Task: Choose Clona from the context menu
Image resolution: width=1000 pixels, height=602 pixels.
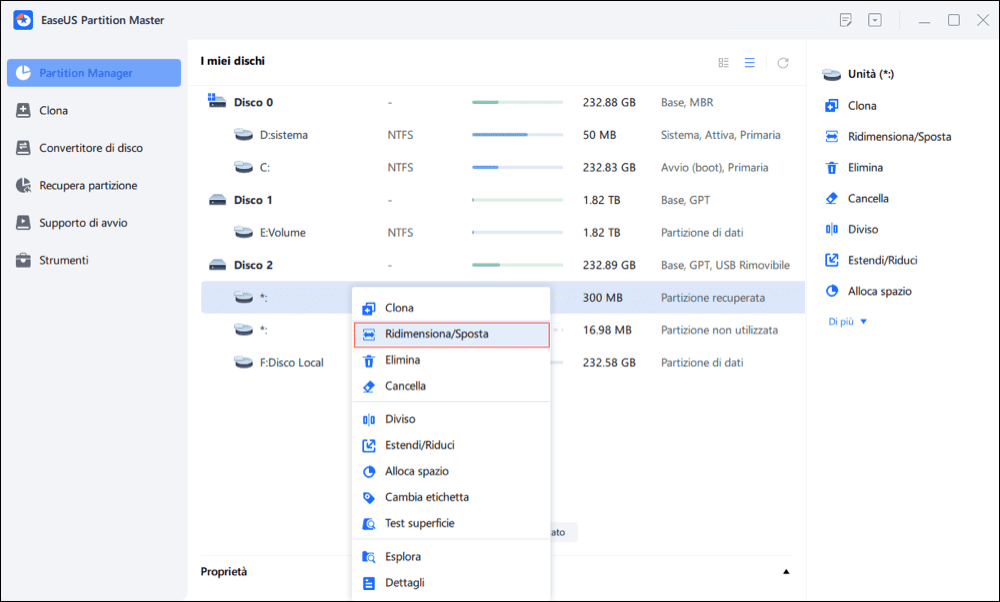Action: [x=451, y=308]
